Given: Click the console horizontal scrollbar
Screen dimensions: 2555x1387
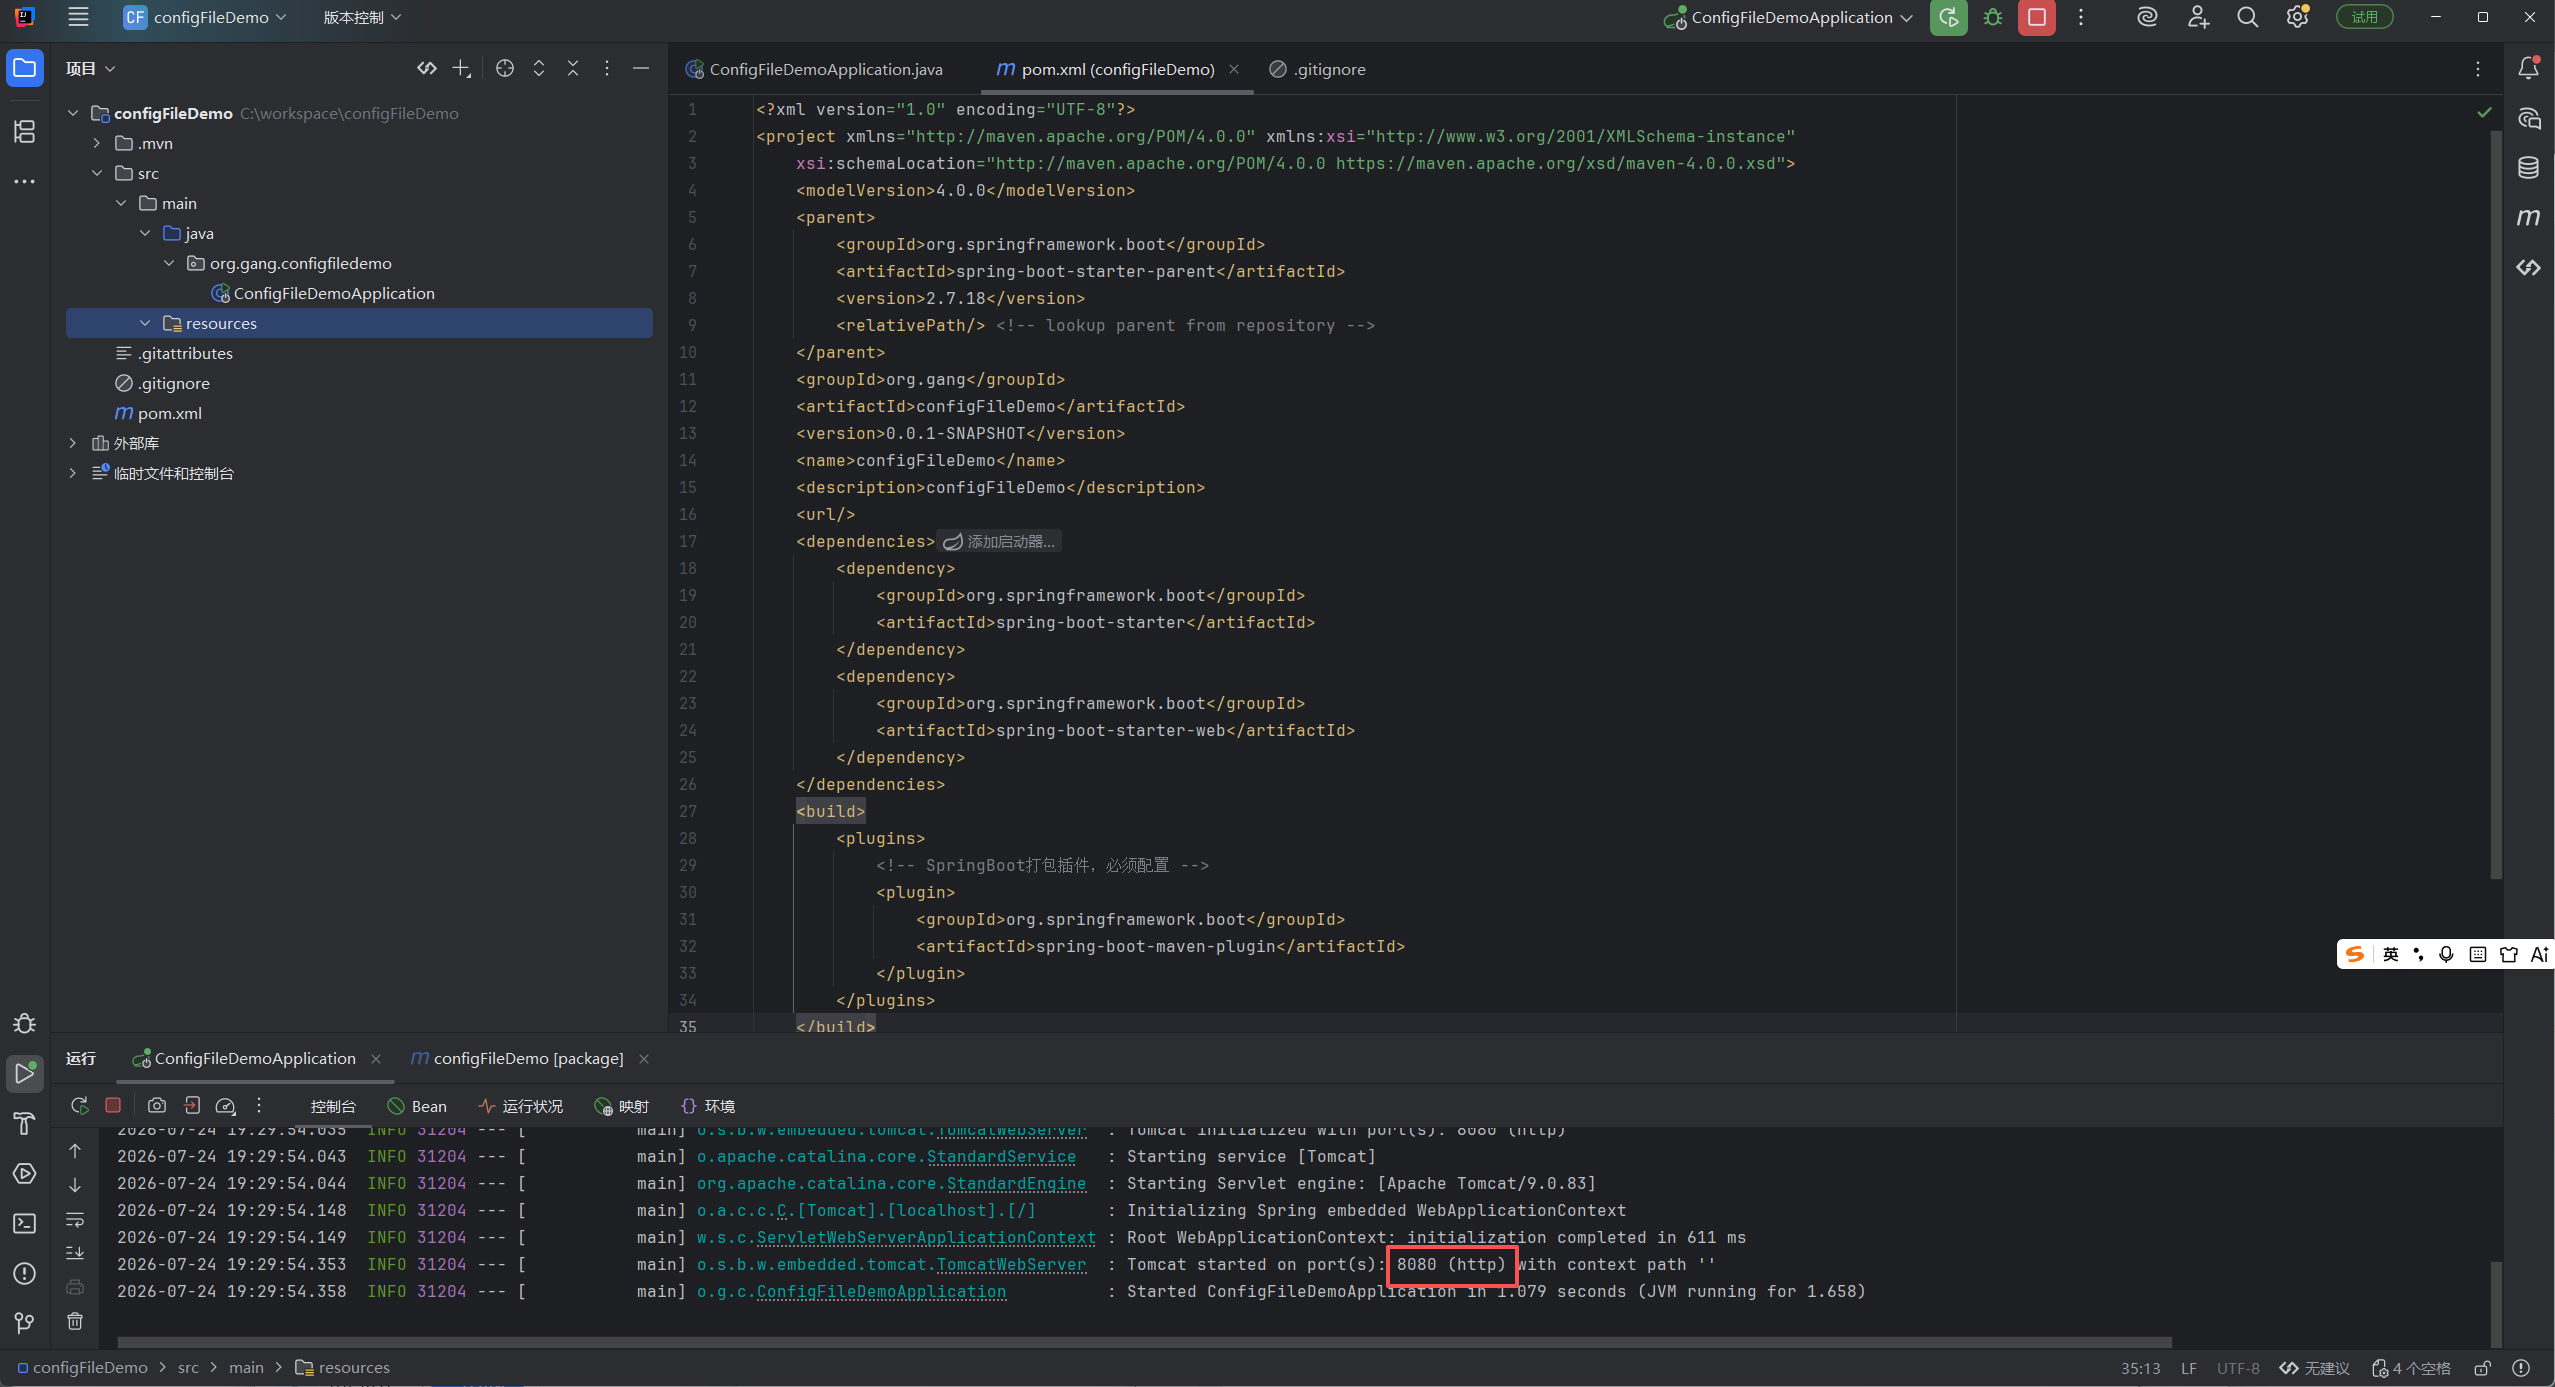Looking at the screenshot, I should [1145, 1342].
